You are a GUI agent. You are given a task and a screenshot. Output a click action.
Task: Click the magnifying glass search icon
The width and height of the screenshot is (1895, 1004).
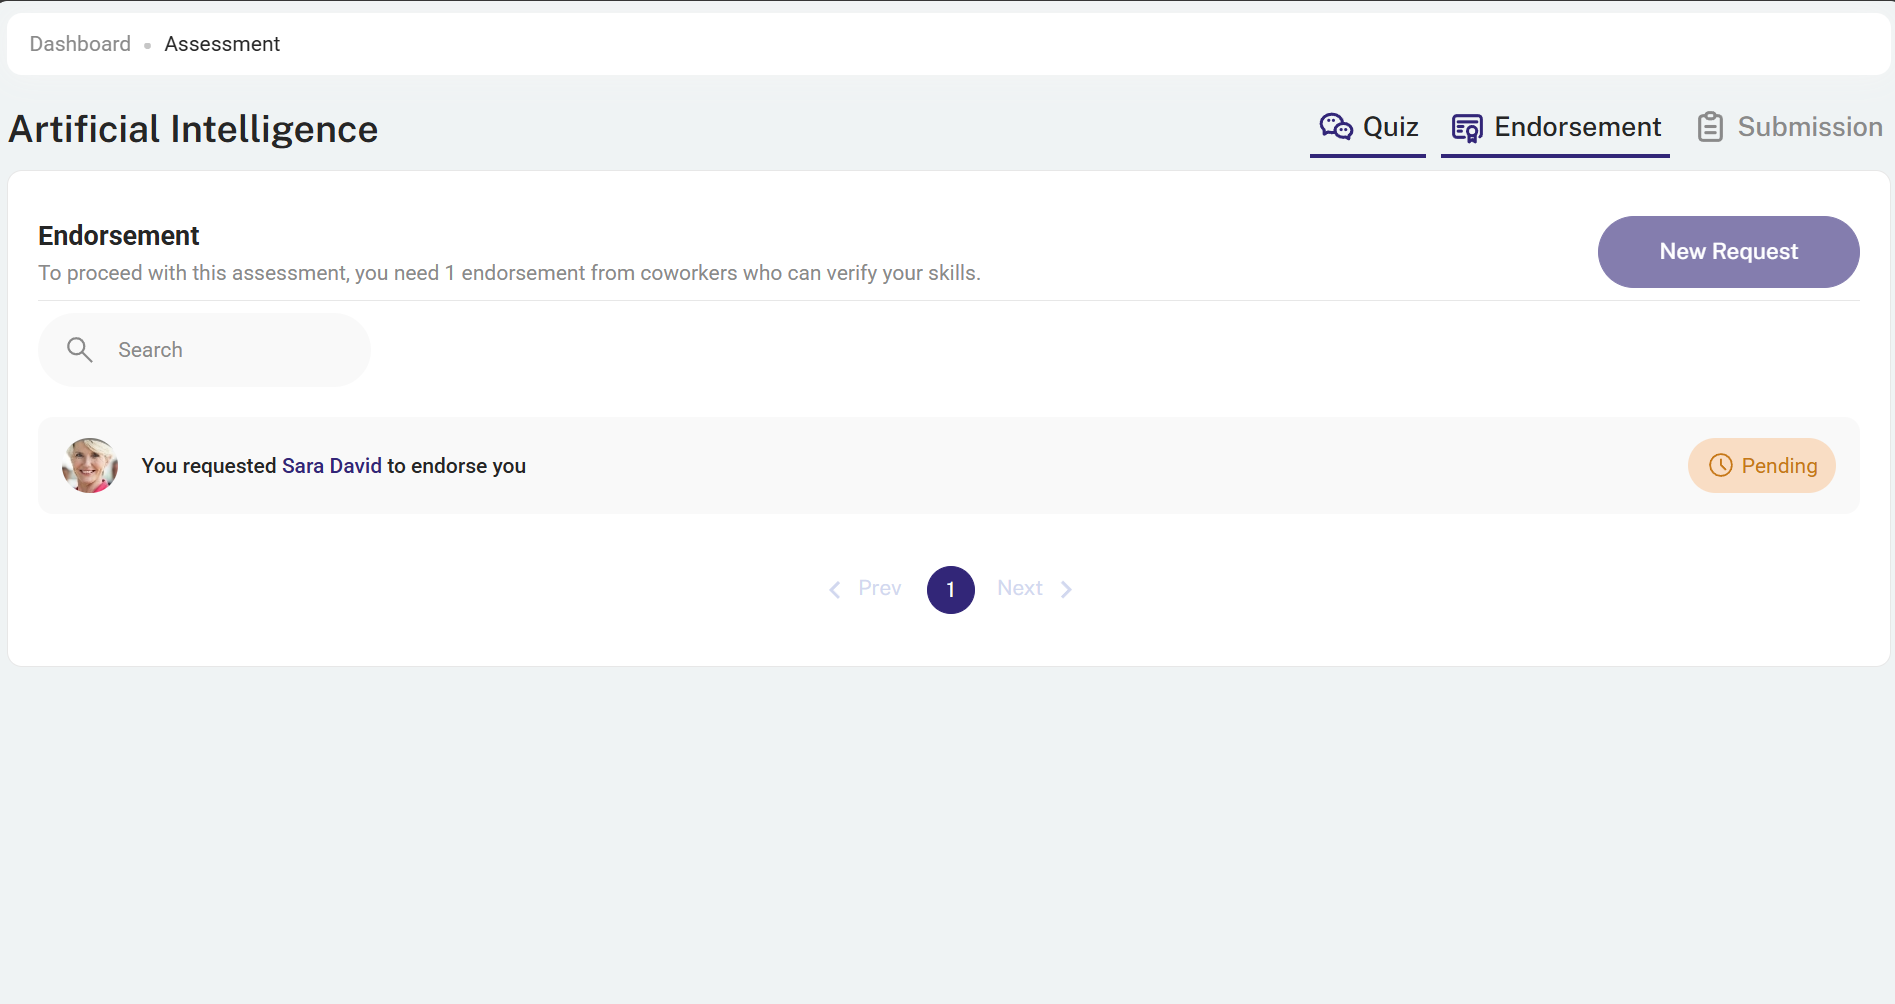[x=80, y=350]
